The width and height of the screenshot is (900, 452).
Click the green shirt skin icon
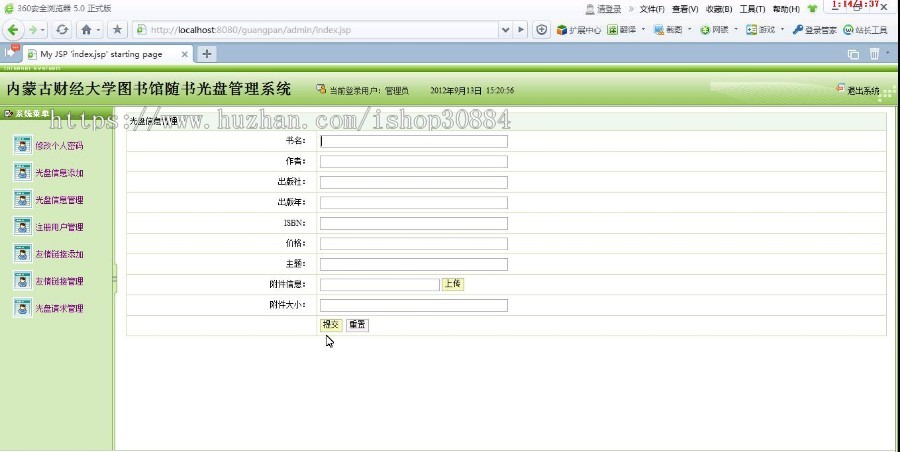click(812, 9)
